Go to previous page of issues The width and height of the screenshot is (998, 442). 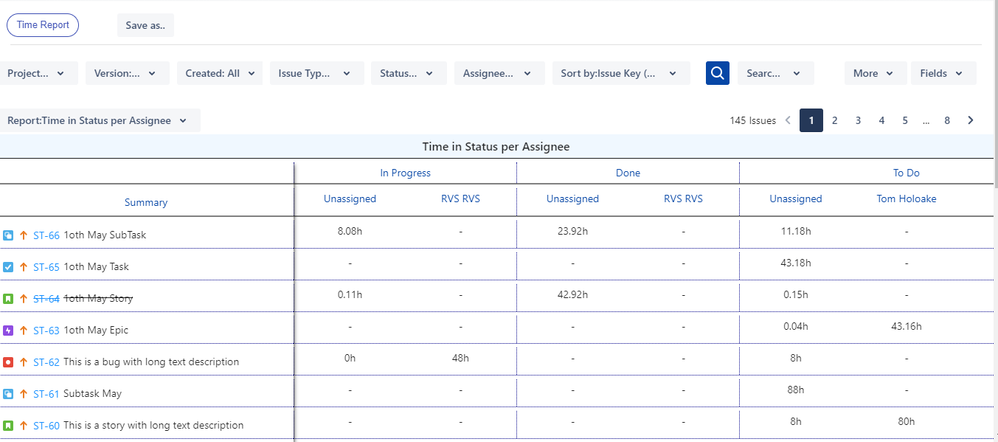pos(788,121)
